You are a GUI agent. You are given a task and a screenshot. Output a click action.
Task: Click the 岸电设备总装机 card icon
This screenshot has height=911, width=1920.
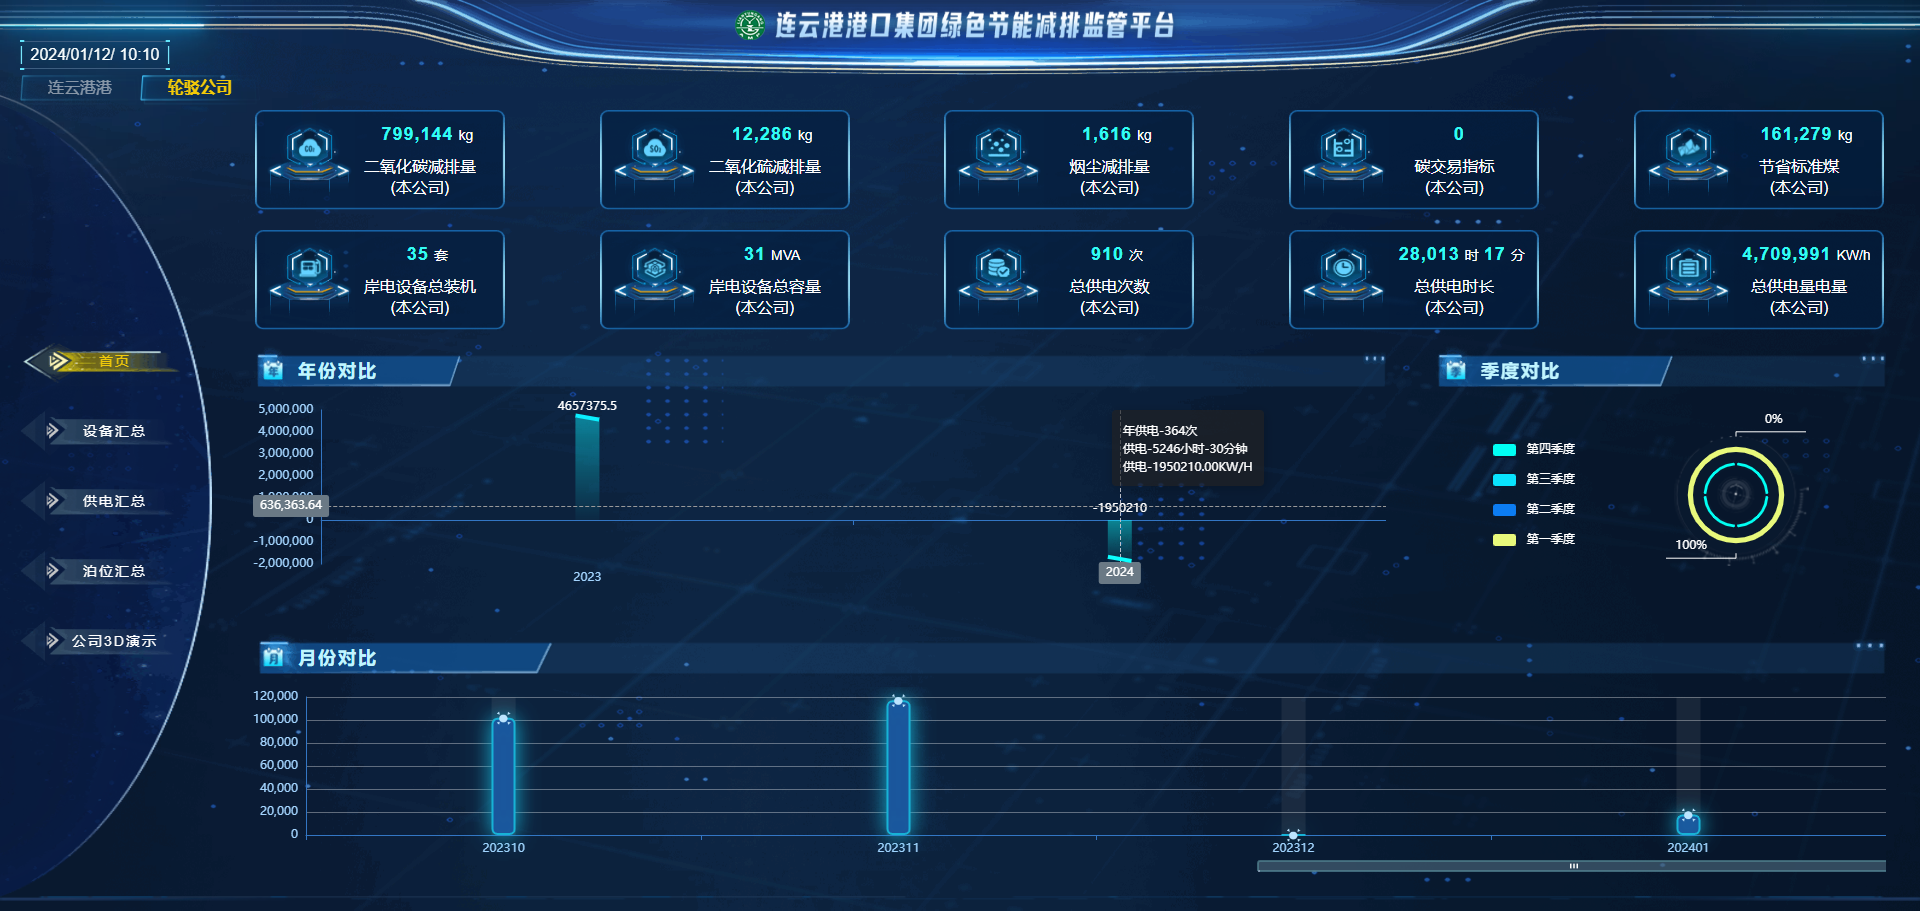pyautogui.click(x=310, y=278)
